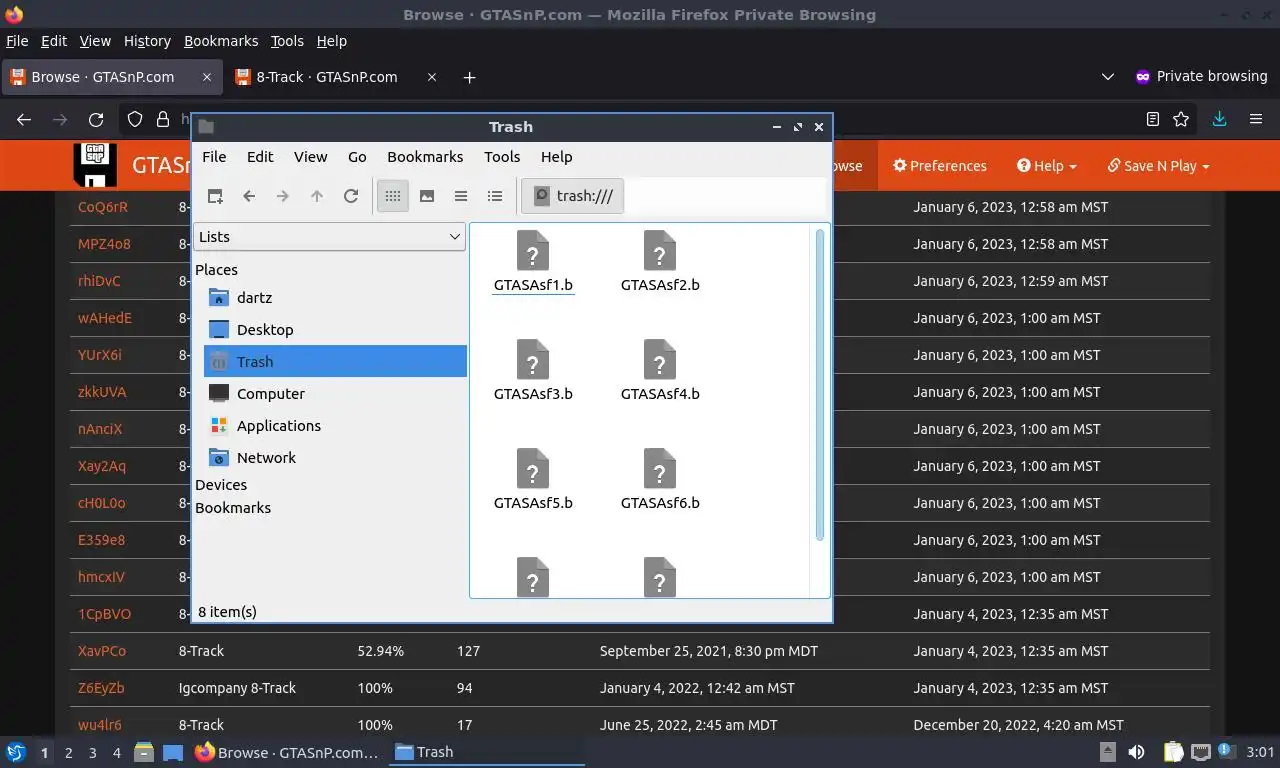Select the GTASAsf5.b file icon

pos(533,469)
